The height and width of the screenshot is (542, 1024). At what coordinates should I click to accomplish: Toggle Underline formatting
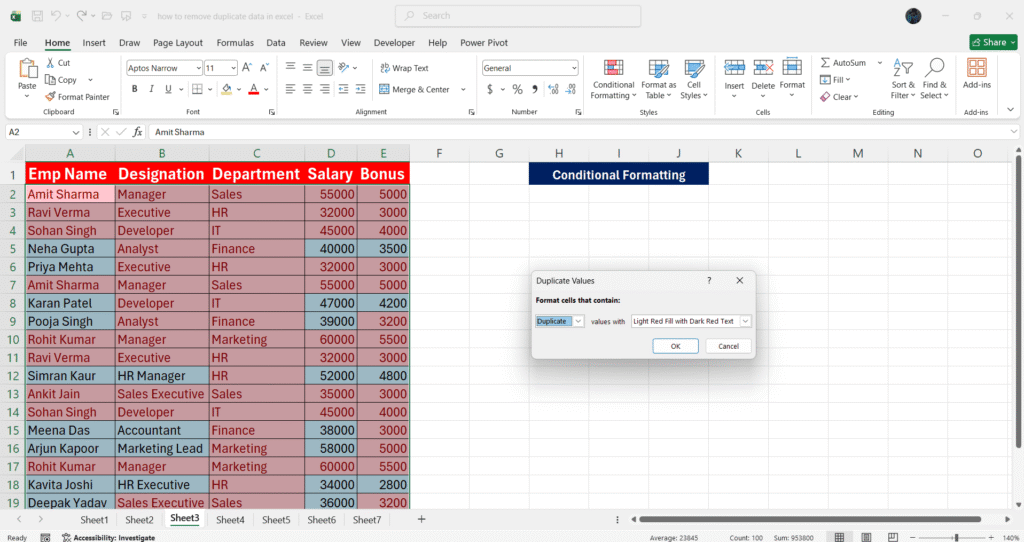pos(168,89)
